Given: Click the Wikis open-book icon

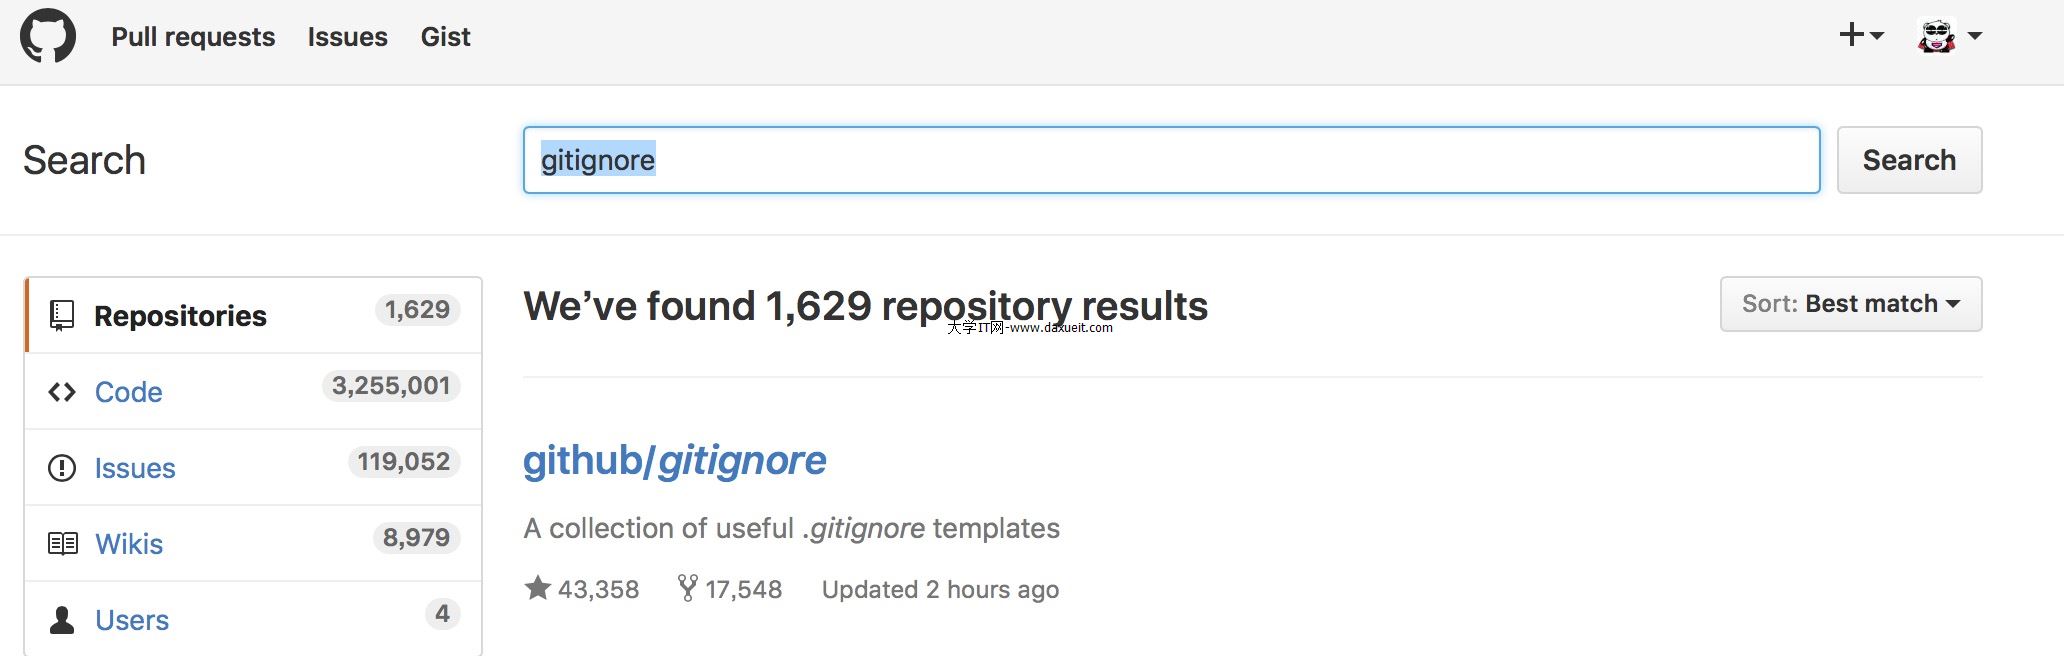Looking at the screenshot, I should pos(62,543).
